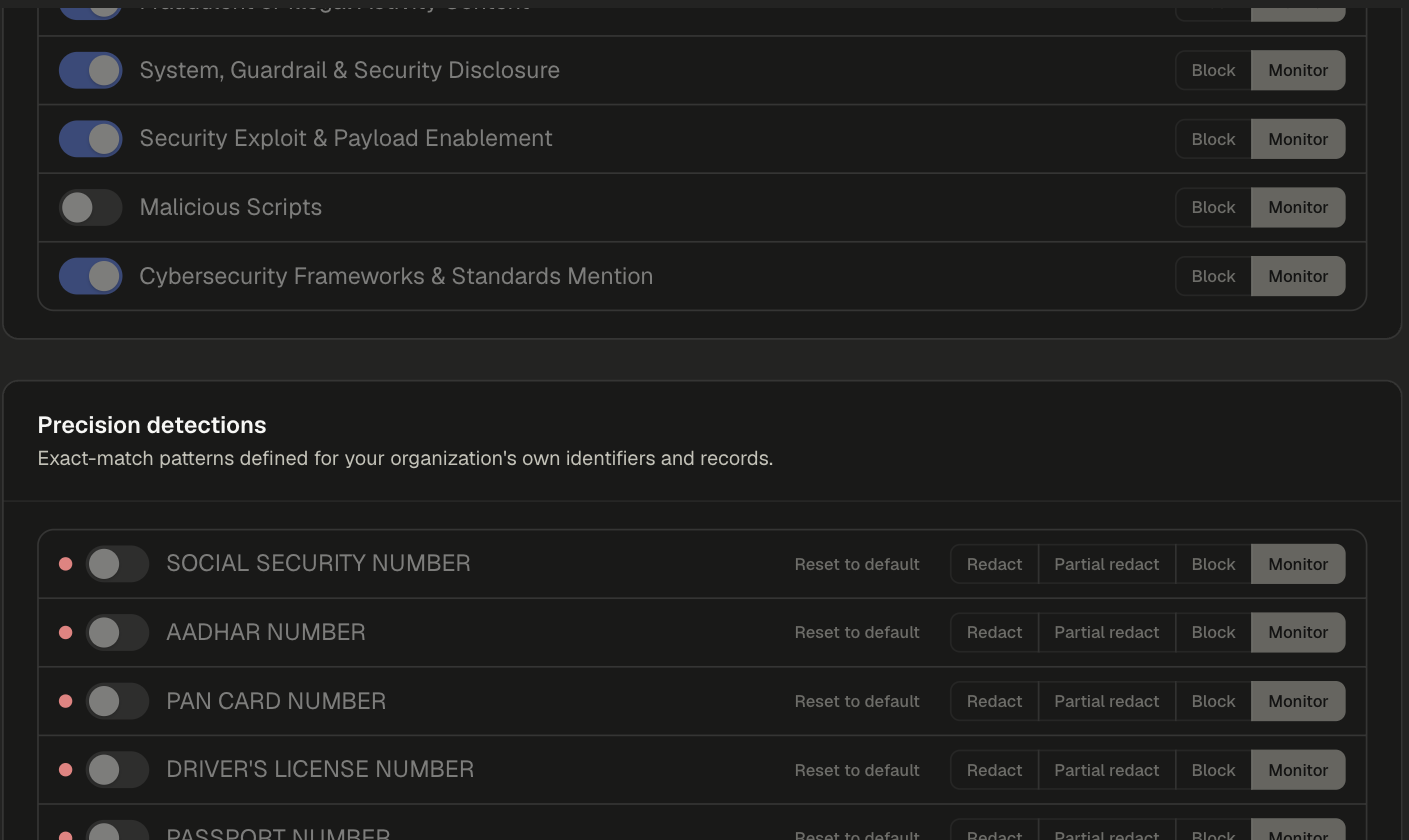The height and width of the screenshot is (840, 1409).
Task: Click the Precision detections heading
Action: [x=152, y=425]
